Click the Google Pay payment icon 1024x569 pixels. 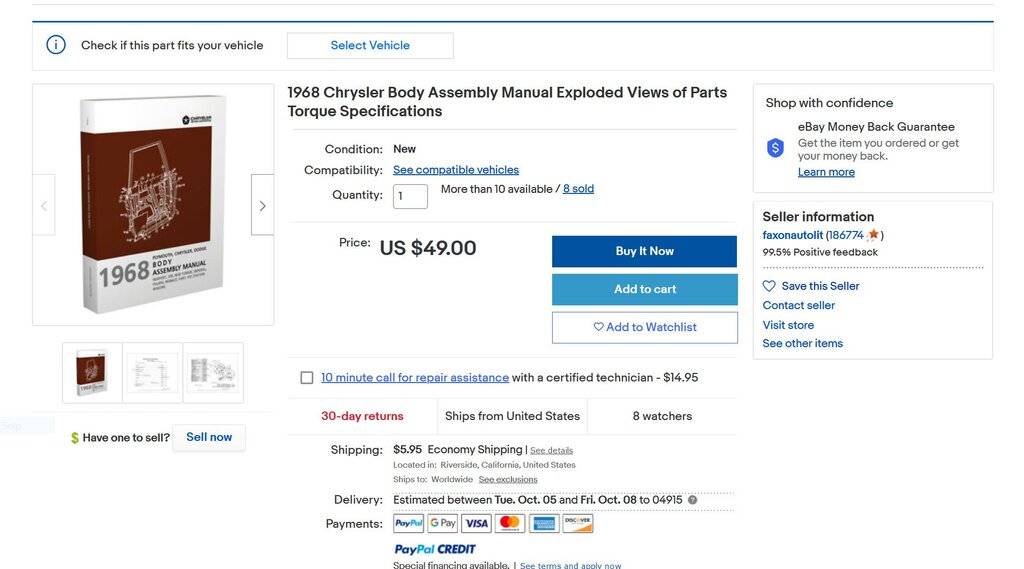(x=442, y=523)
